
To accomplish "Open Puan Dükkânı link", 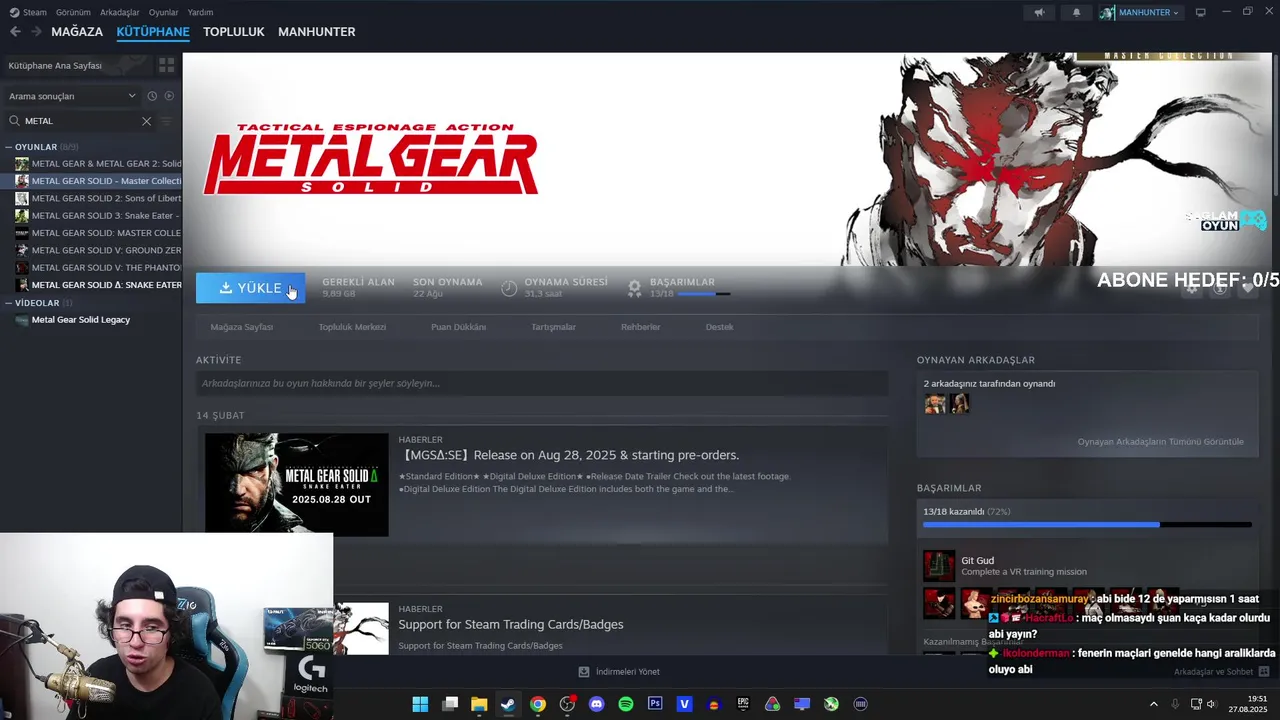I will point(458,327).
